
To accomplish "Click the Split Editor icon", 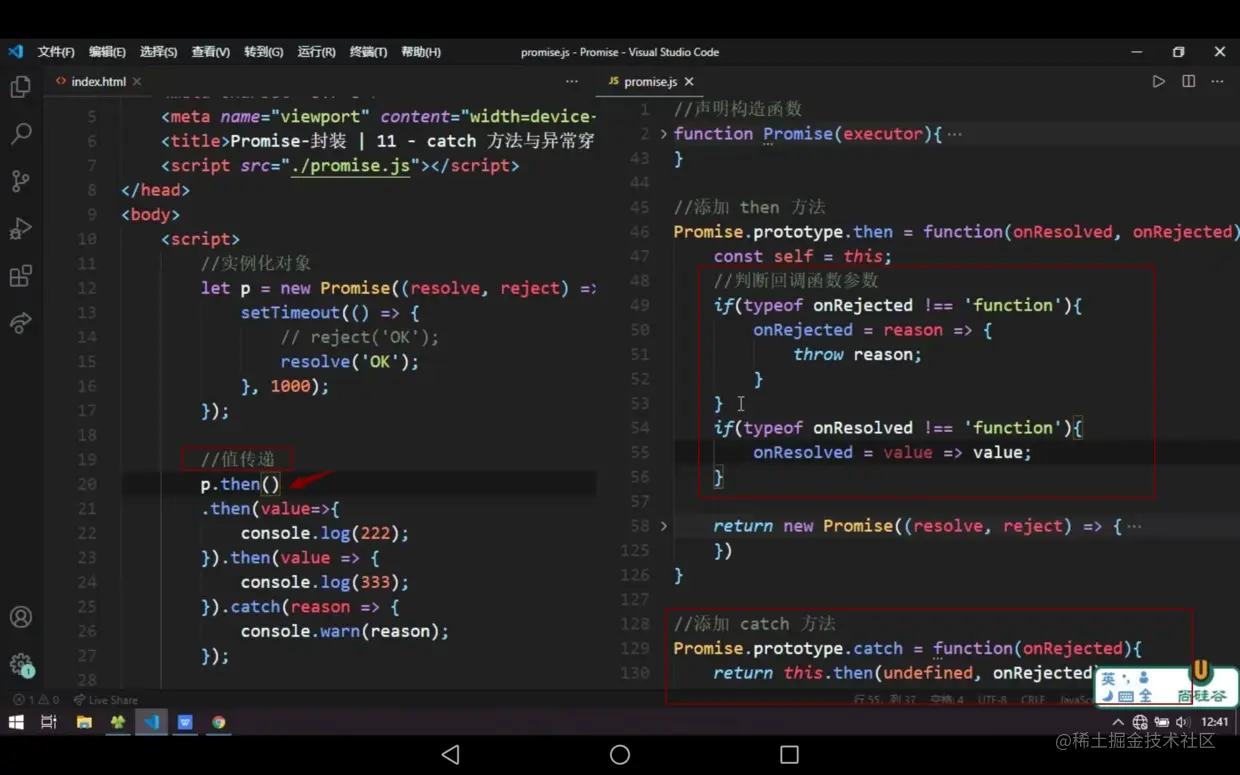I will pos(1188,81).
